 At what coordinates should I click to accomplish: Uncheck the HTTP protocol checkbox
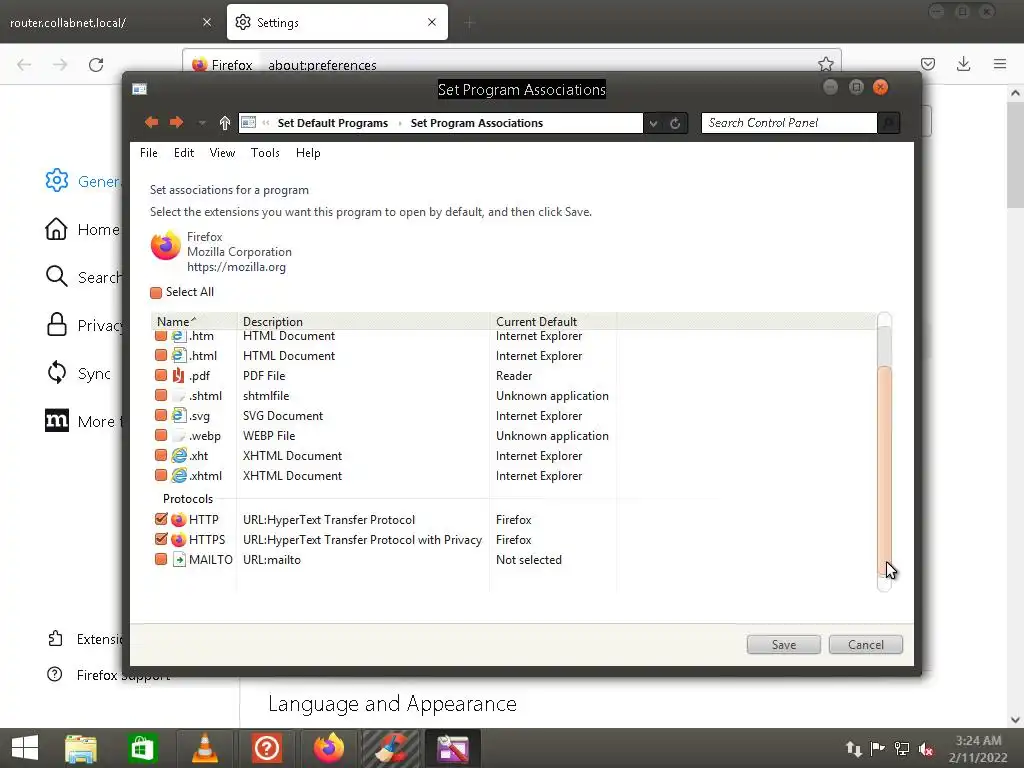coord(161,519)
